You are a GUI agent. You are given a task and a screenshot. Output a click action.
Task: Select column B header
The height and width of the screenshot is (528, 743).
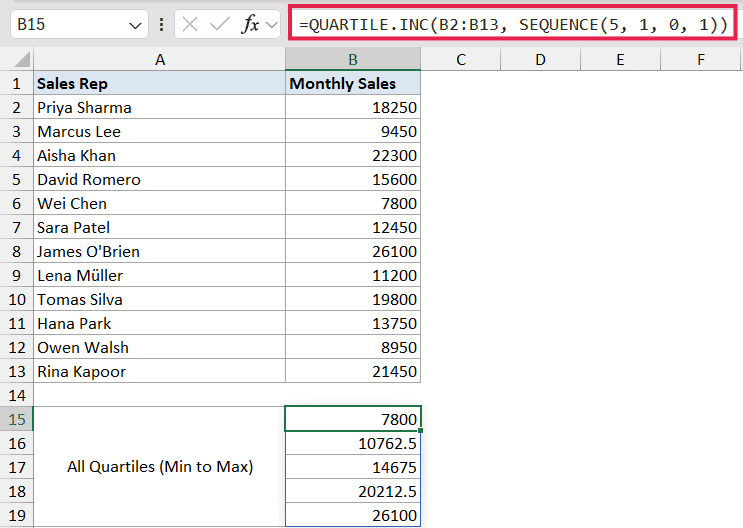point(353,60)
